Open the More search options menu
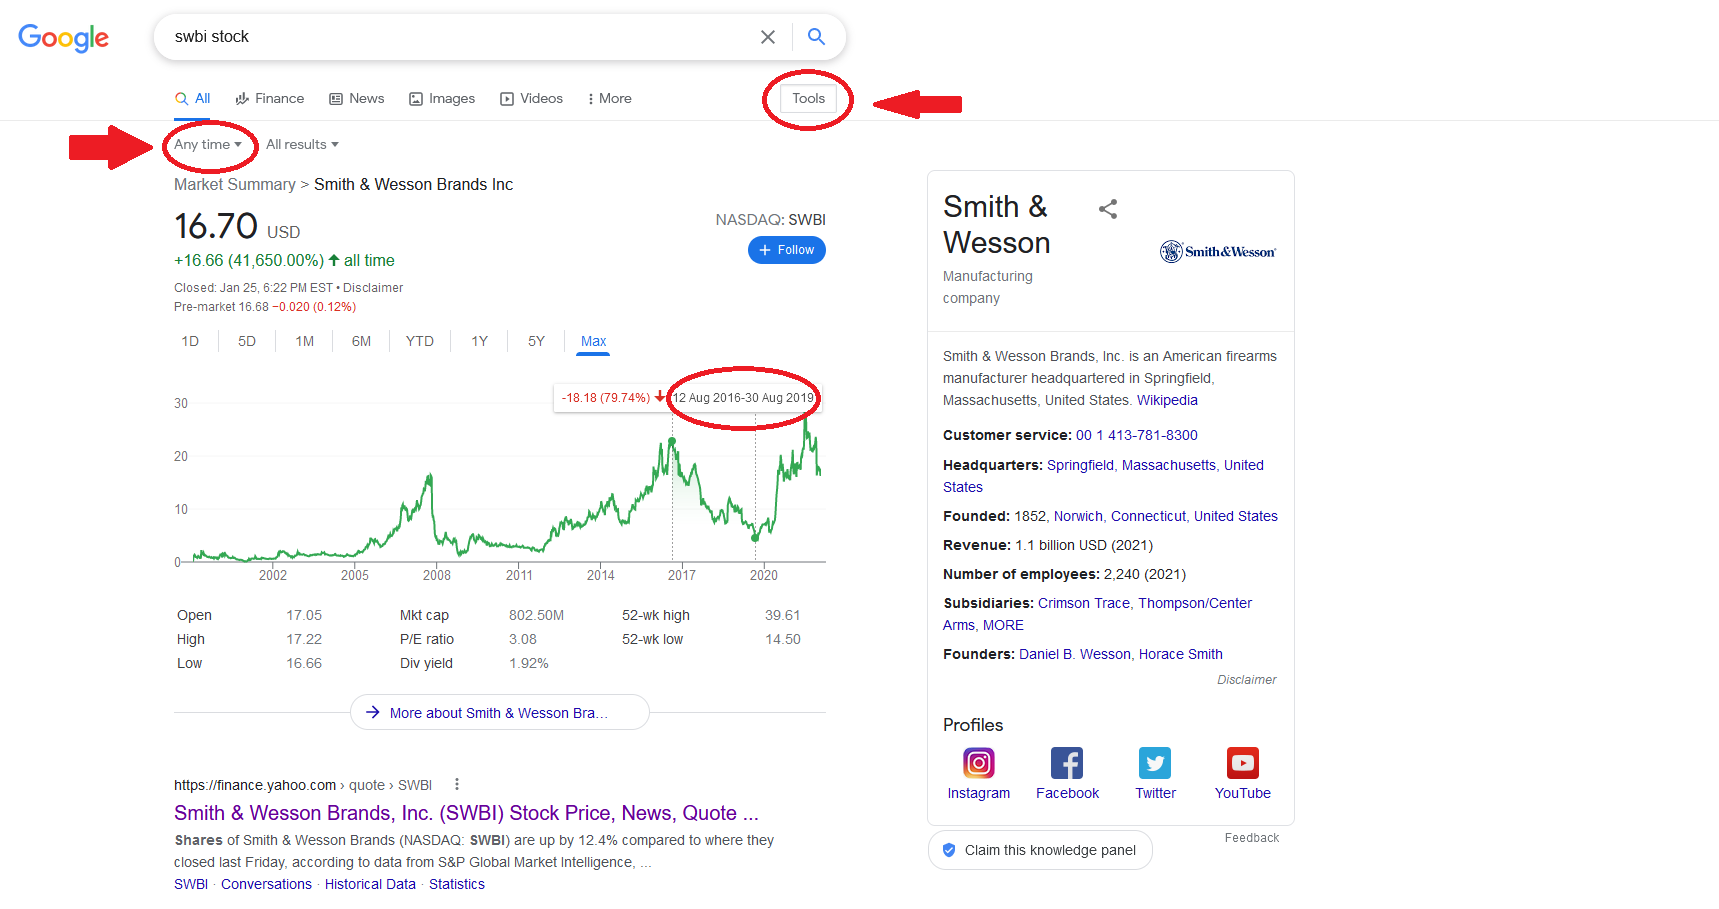This screenshot has width=1719, height=909. 609,99
